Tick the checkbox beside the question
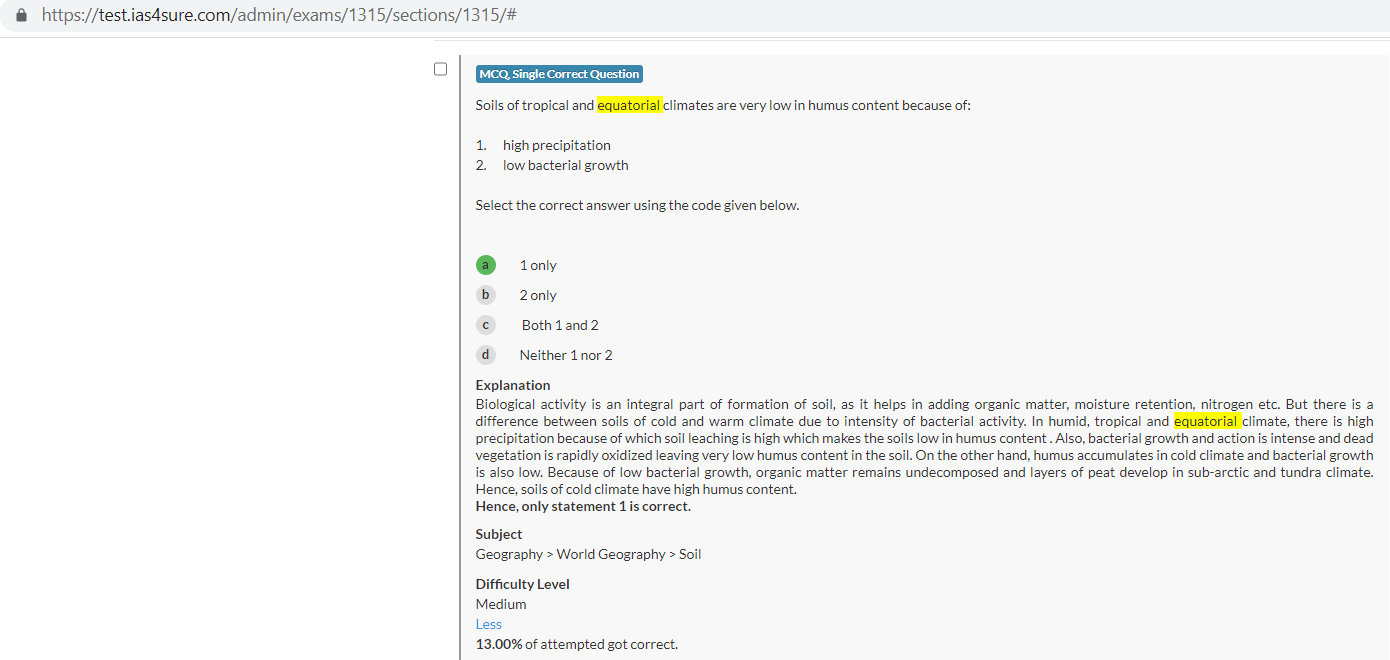 click(440, 69)
